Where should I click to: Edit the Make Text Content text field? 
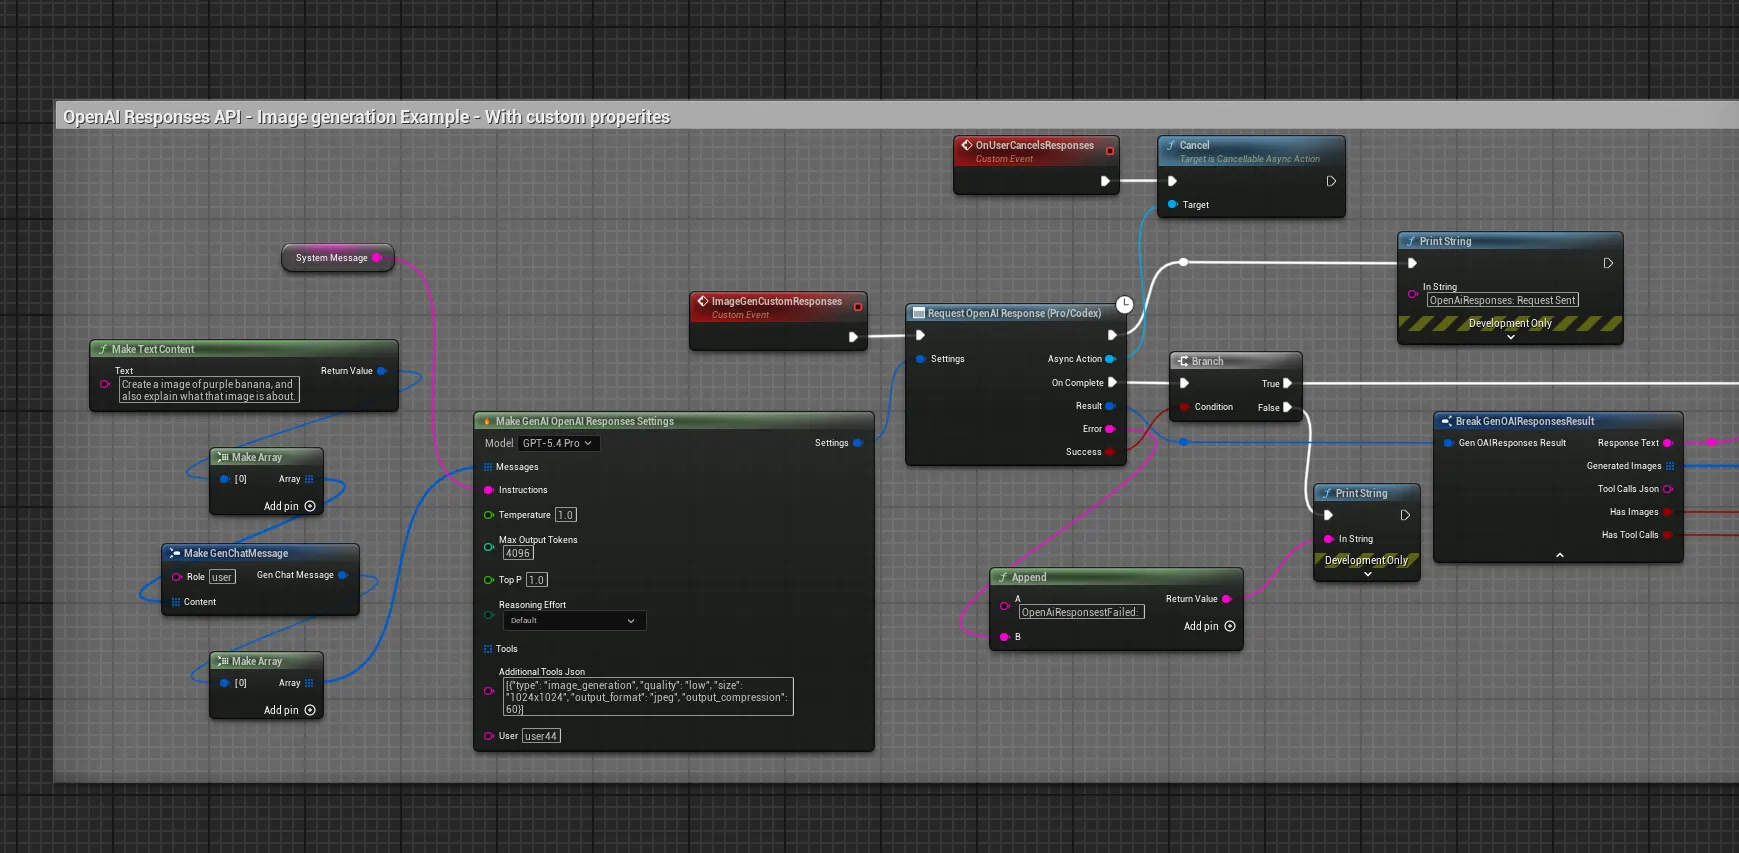(x=209, y=390)
